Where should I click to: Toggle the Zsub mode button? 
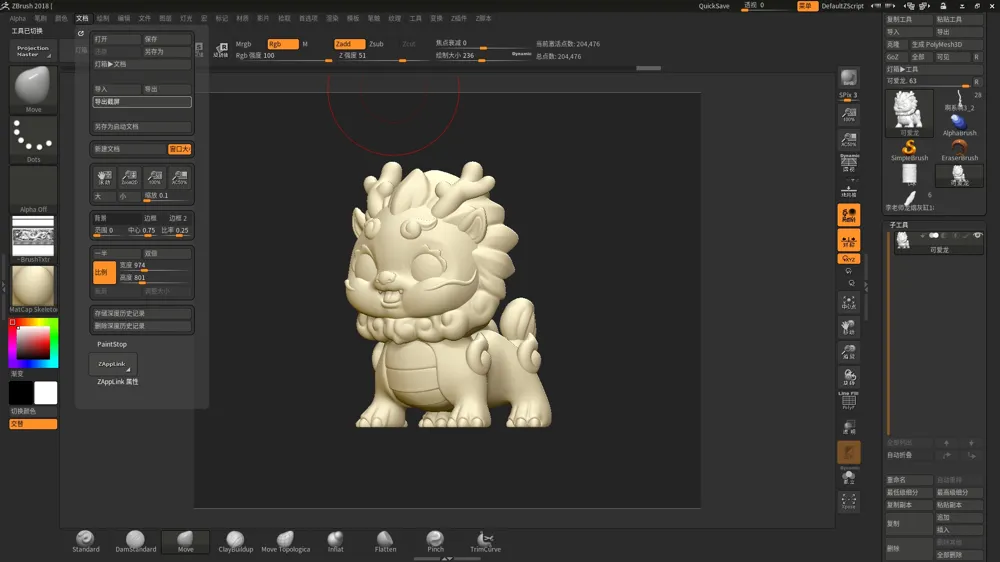click(376, 44)
